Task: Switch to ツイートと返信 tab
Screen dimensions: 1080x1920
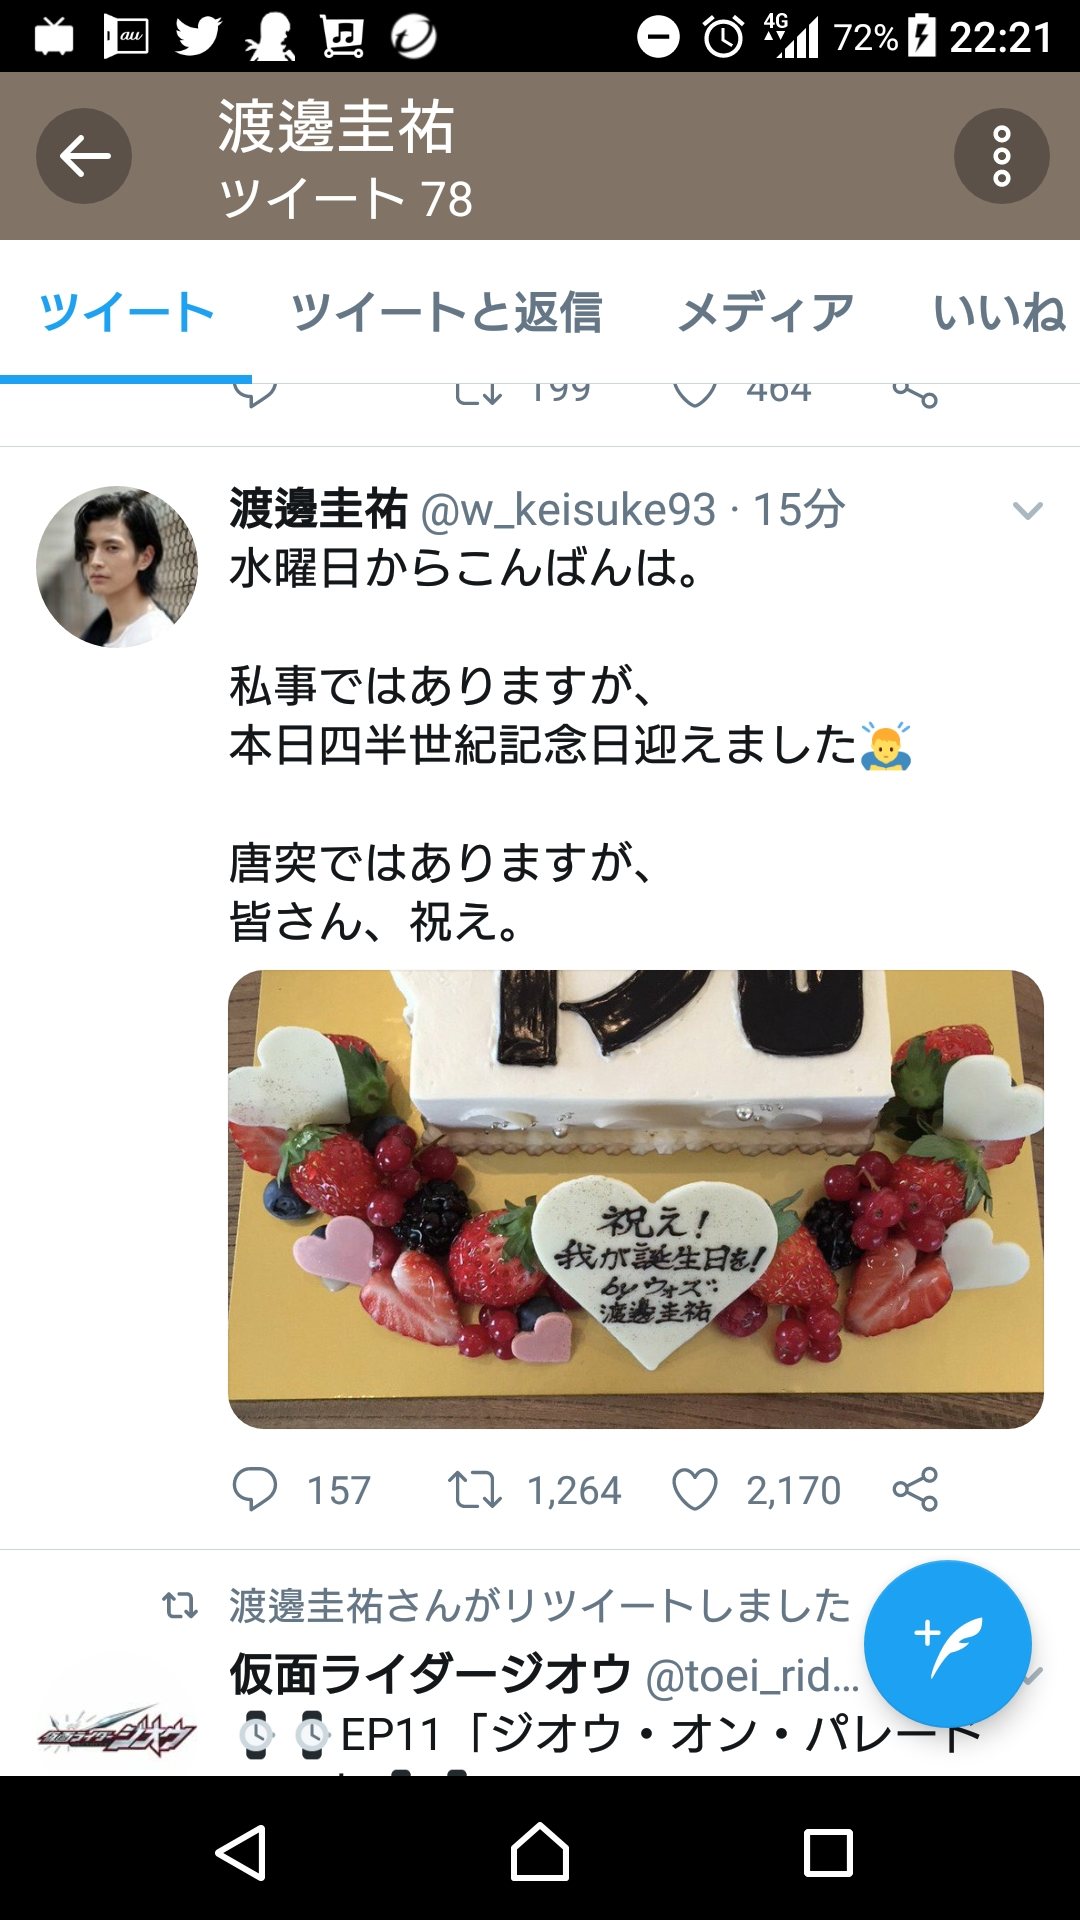Action: [446, 312]
